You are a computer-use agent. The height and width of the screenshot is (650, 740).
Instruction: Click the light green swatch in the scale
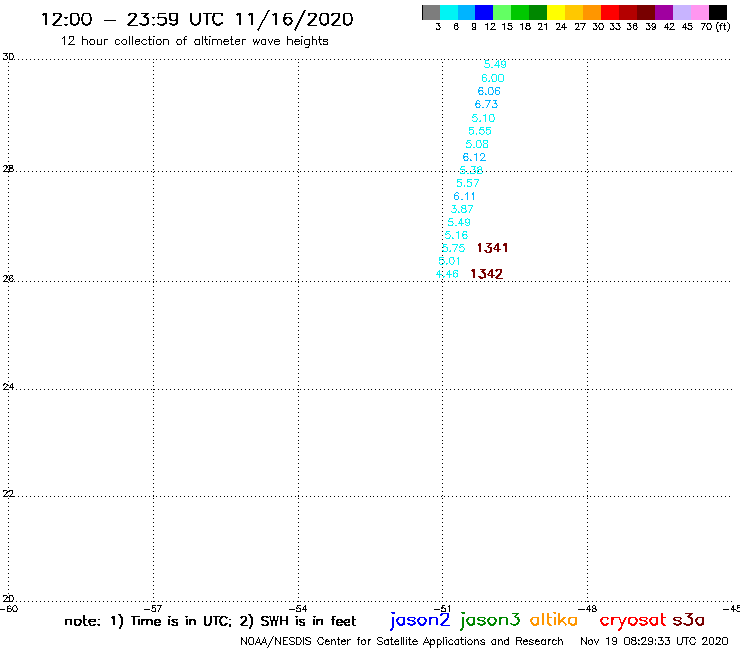502,12
